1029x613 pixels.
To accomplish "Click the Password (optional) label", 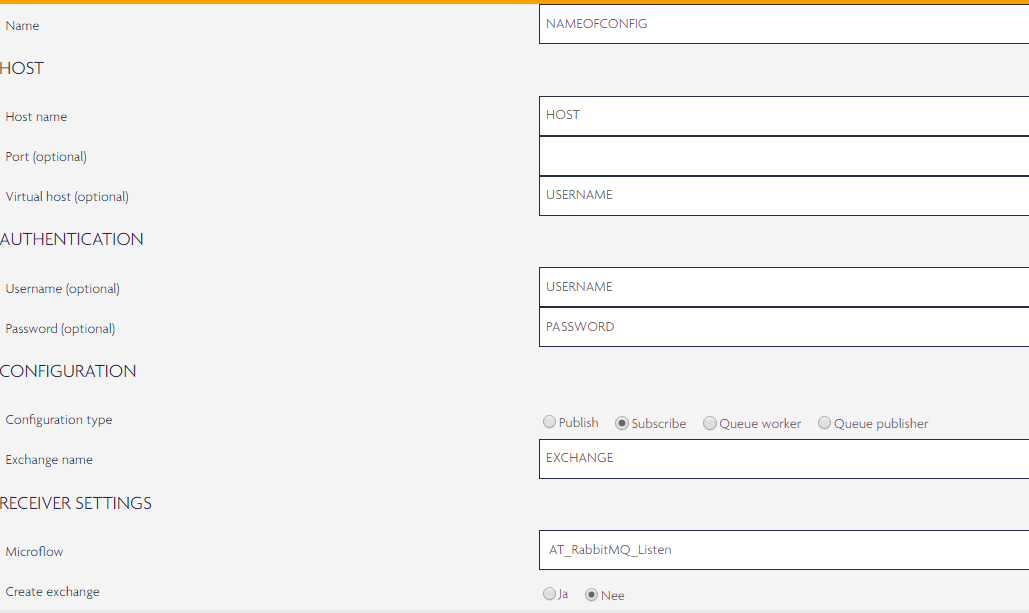I will (60, 329).
